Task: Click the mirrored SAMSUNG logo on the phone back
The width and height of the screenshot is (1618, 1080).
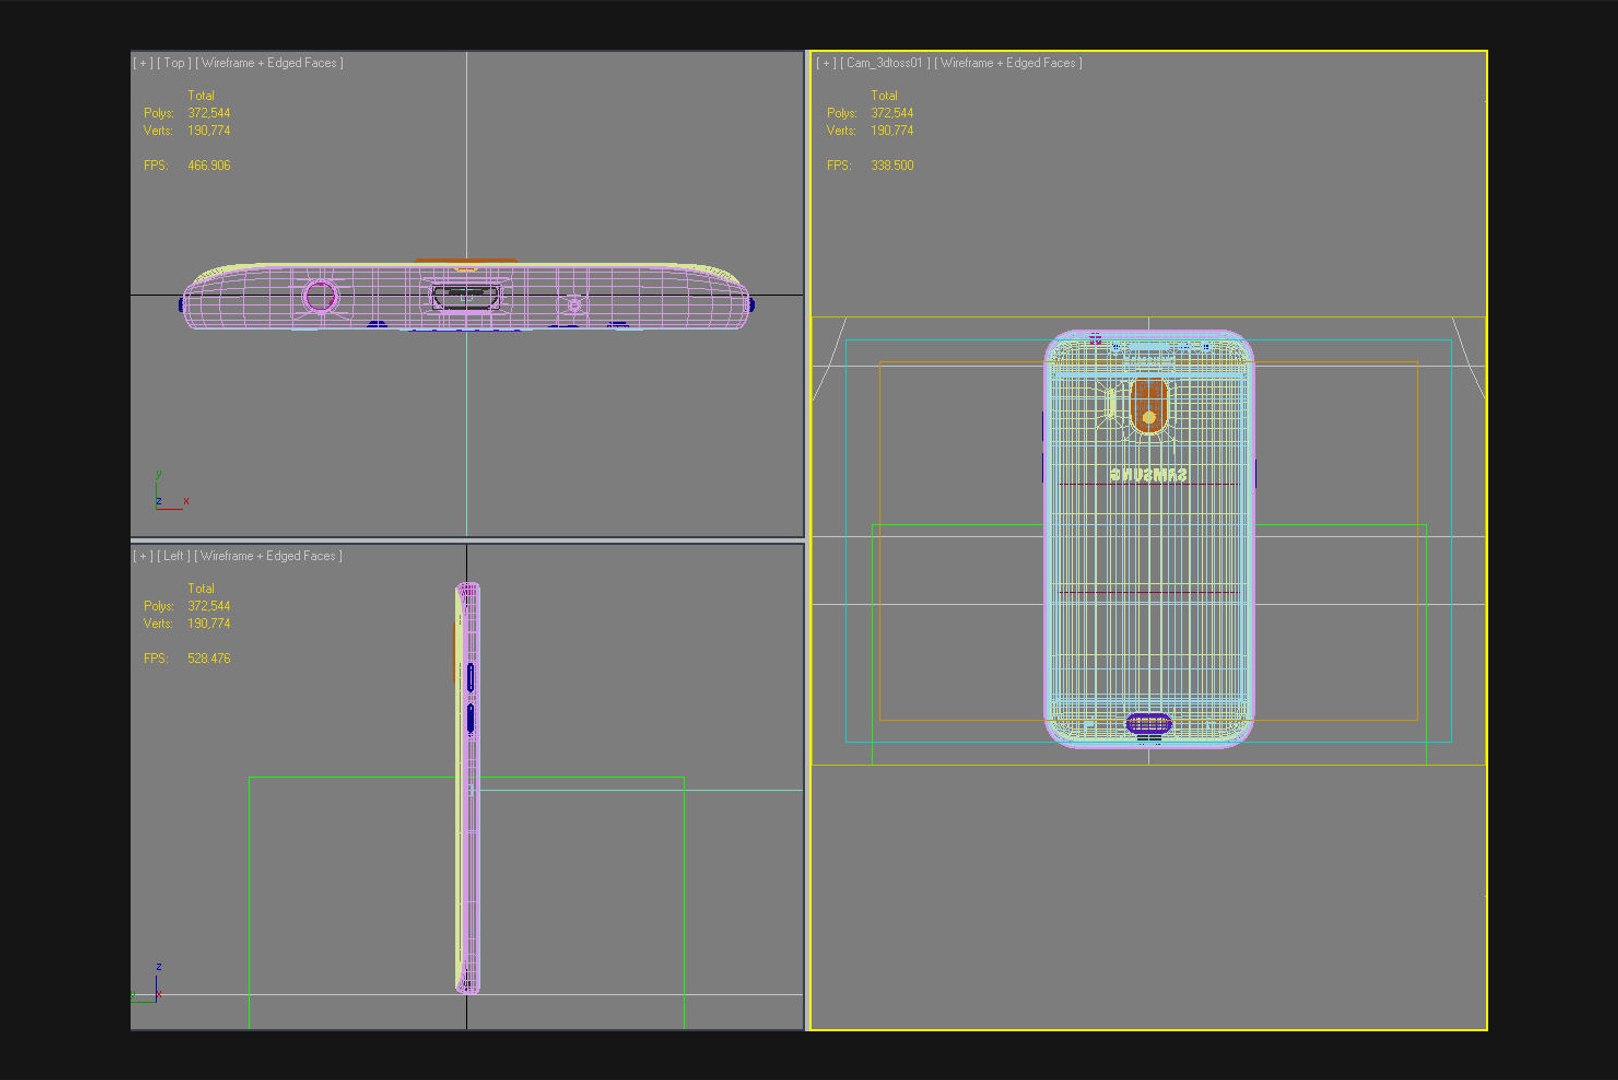Action: click(x=1149, y=474)
